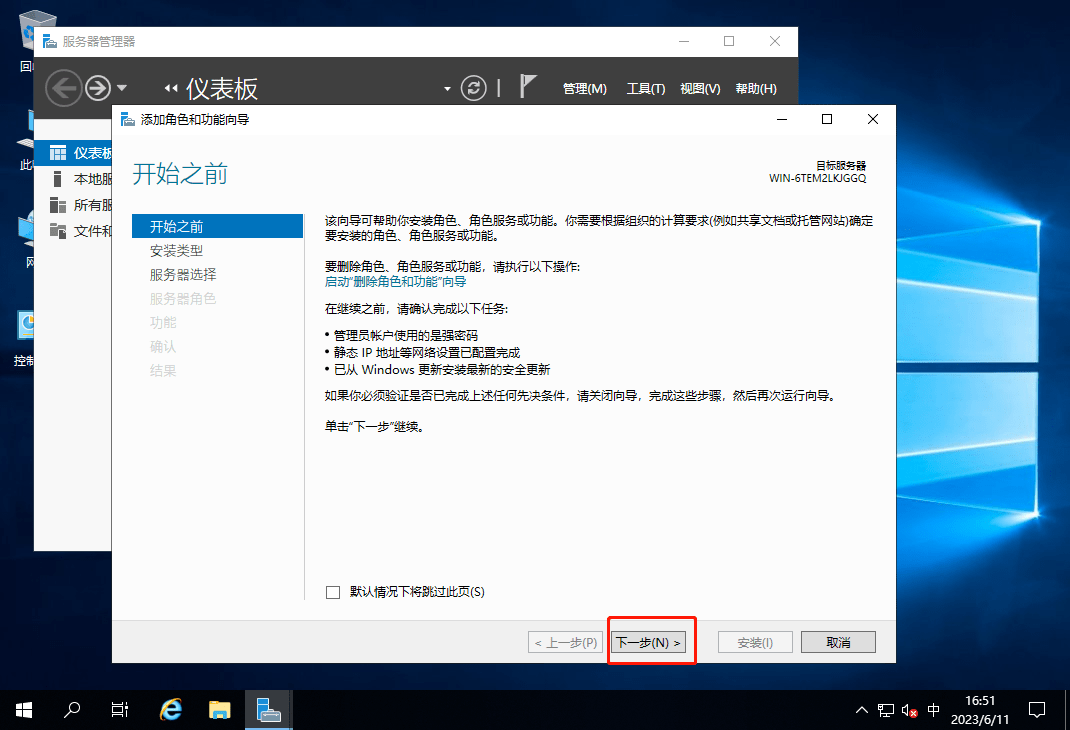Cancel the wizard with 取消
1070x730 pixels.
(x=838, y=642)
